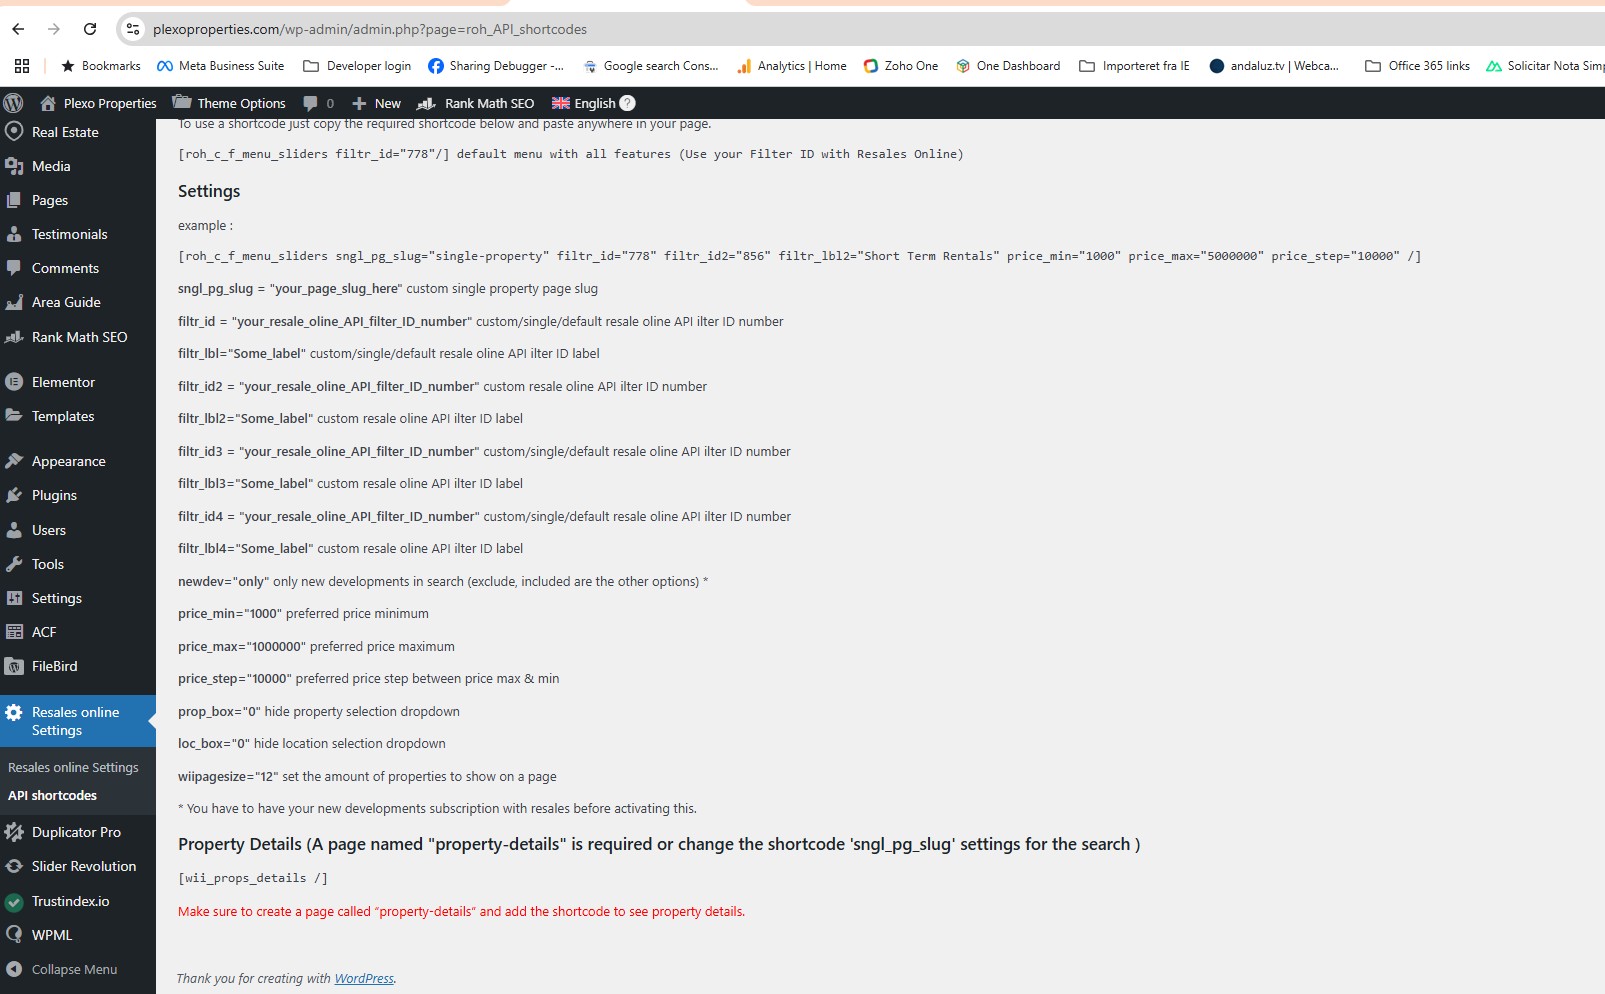The width and height of the screenshot is (1605, 994).
Task: Open Google search Console bookmark
Action: point(651,66)
